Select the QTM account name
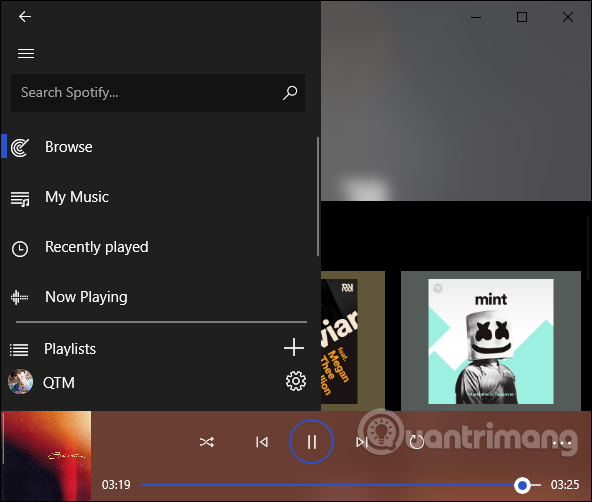The width and height of the screenshot is (592, 502). (59, 383)
